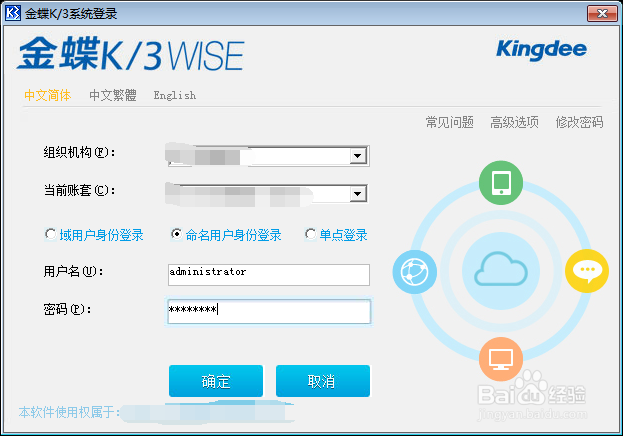The width and height of the screenshot is (623, 436).
Task: Click the 当前账套 combo box field
Action: click(269, 194)
